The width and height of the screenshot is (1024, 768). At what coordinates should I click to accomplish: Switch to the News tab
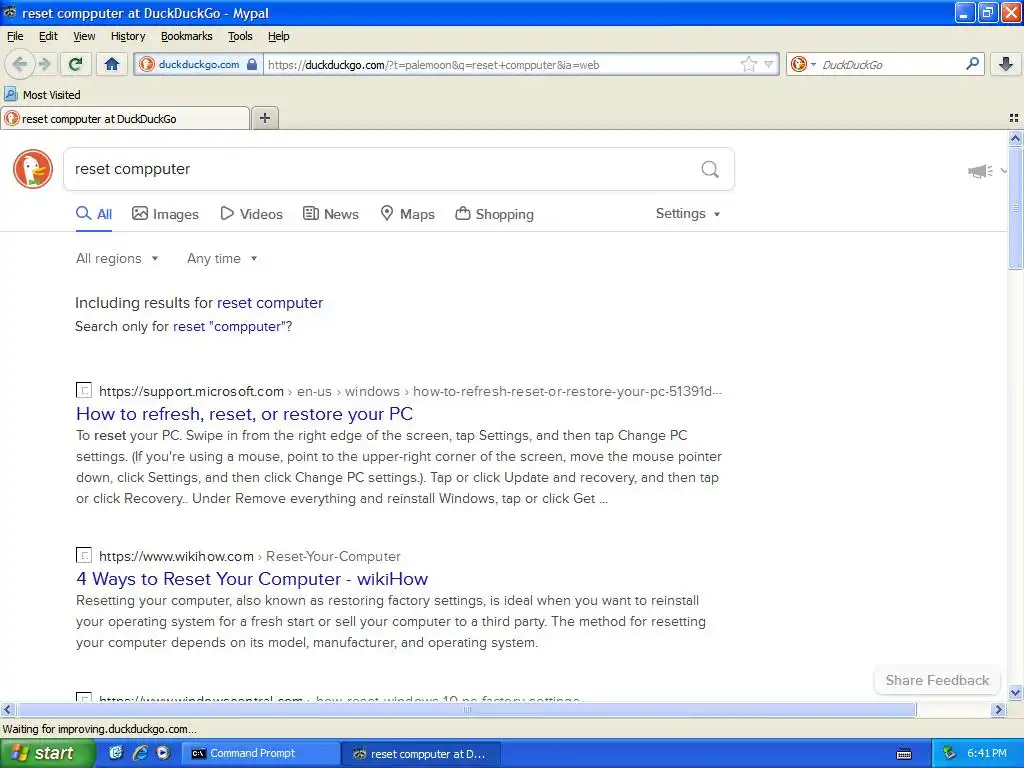pyautogui.click(x=331, y=214)
